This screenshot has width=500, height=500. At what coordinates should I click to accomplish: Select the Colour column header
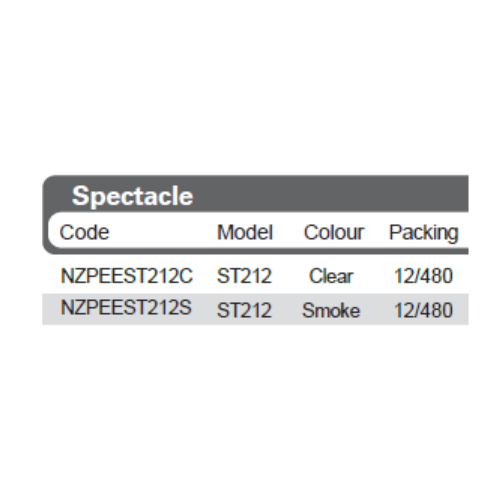[334, 232]
